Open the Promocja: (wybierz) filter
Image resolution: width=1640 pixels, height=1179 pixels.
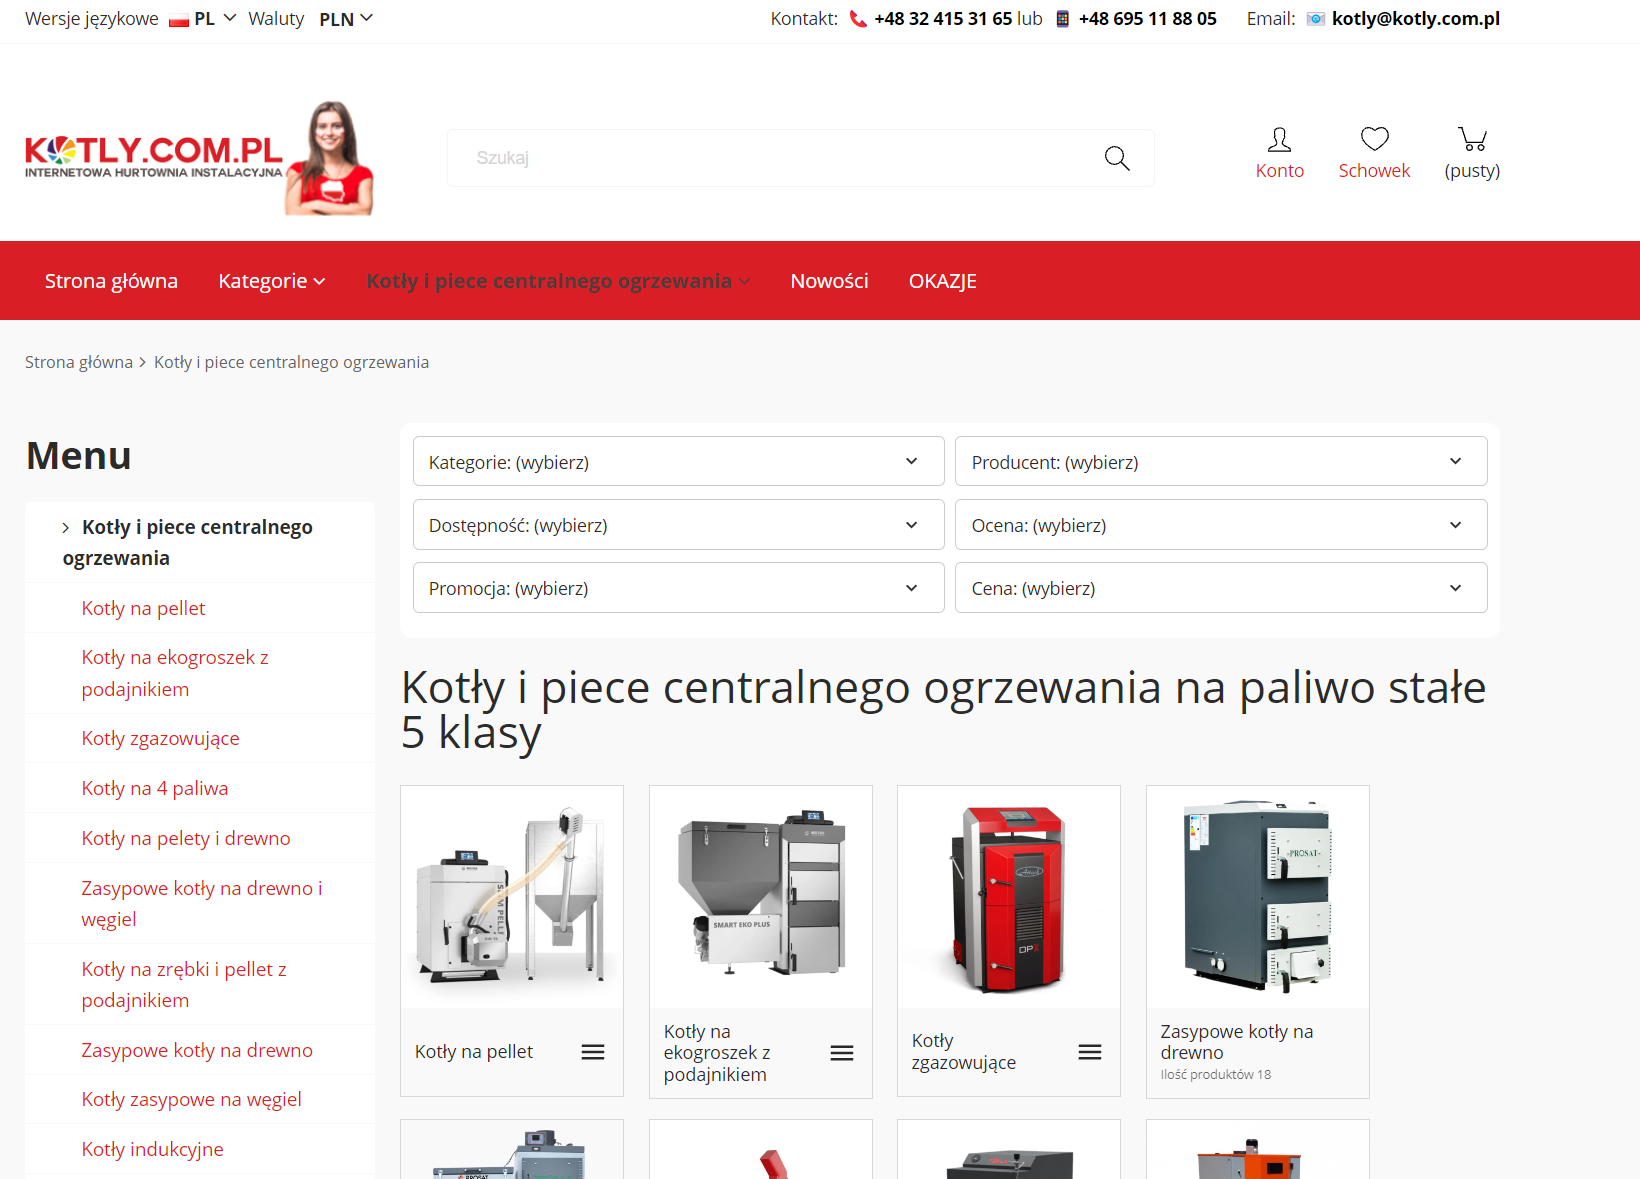[678, 587]
